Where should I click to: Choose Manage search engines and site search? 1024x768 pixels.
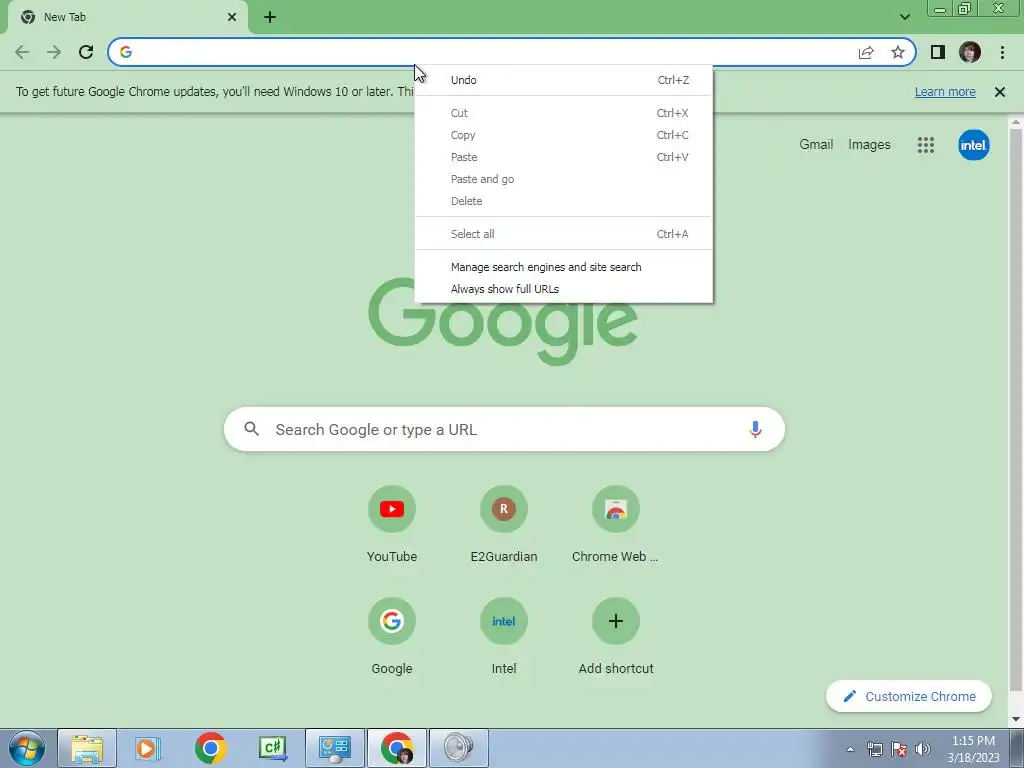[564, 266]
